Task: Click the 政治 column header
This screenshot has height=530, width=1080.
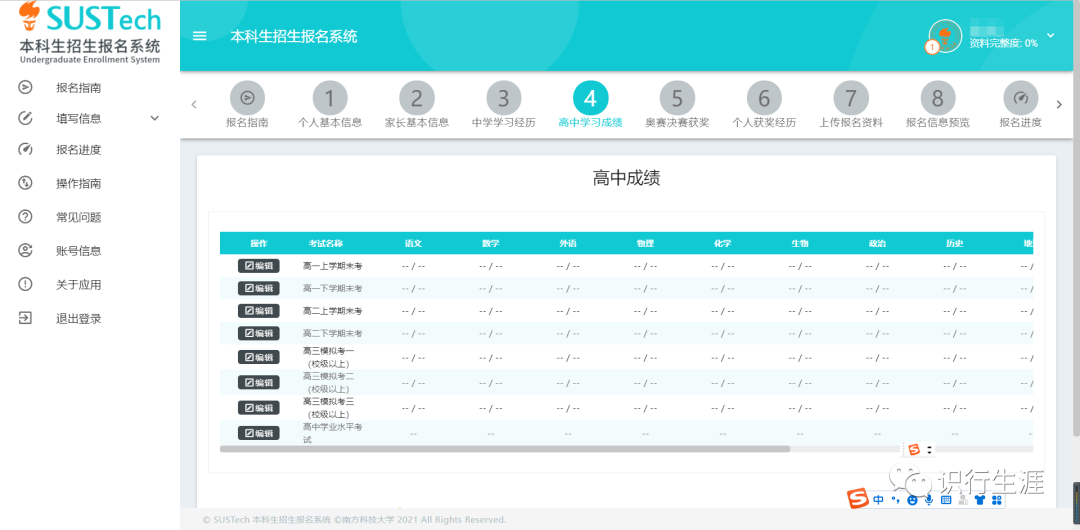Action: coord(878,243)
